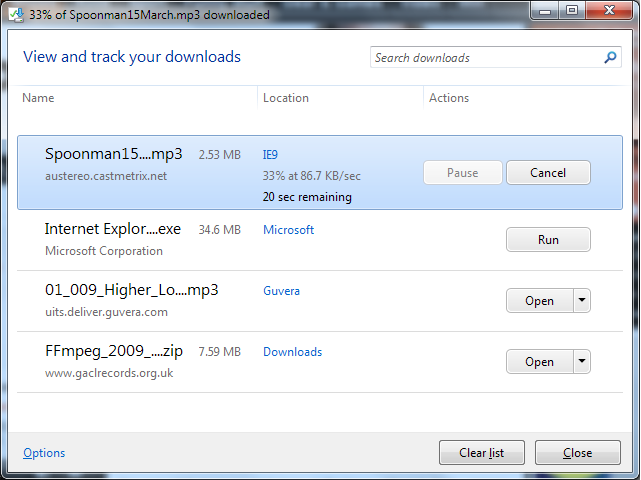The height and width of the screenshot is (480, 641).
Task: Open the Options link
Action: click(x=44, y=453)
